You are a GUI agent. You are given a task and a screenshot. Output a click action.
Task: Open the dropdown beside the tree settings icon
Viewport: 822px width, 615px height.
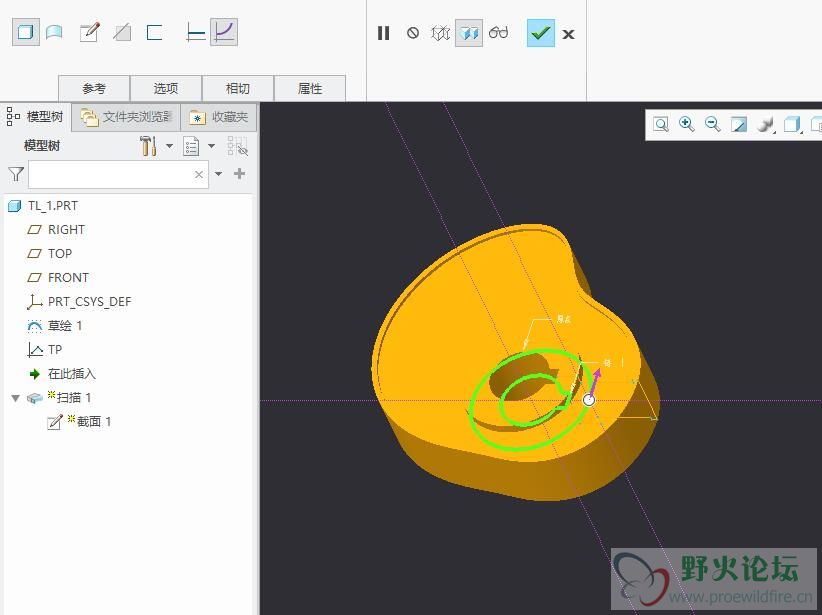pos(169,146)
